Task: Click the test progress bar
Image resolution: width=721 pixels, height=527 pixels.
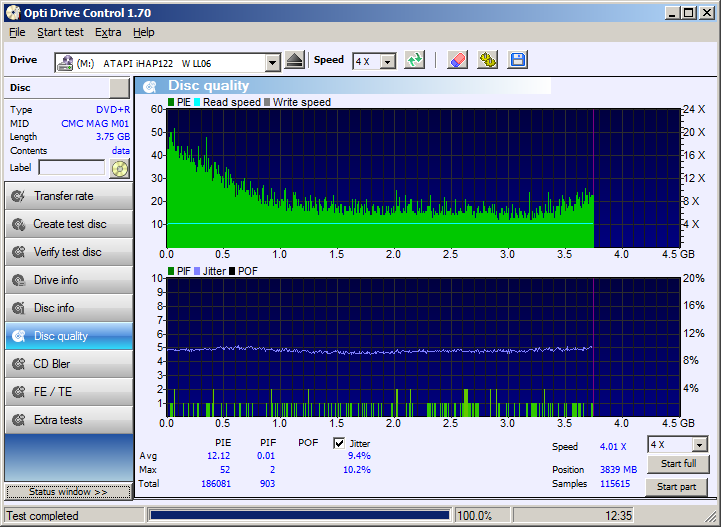Action: (300, 515)
